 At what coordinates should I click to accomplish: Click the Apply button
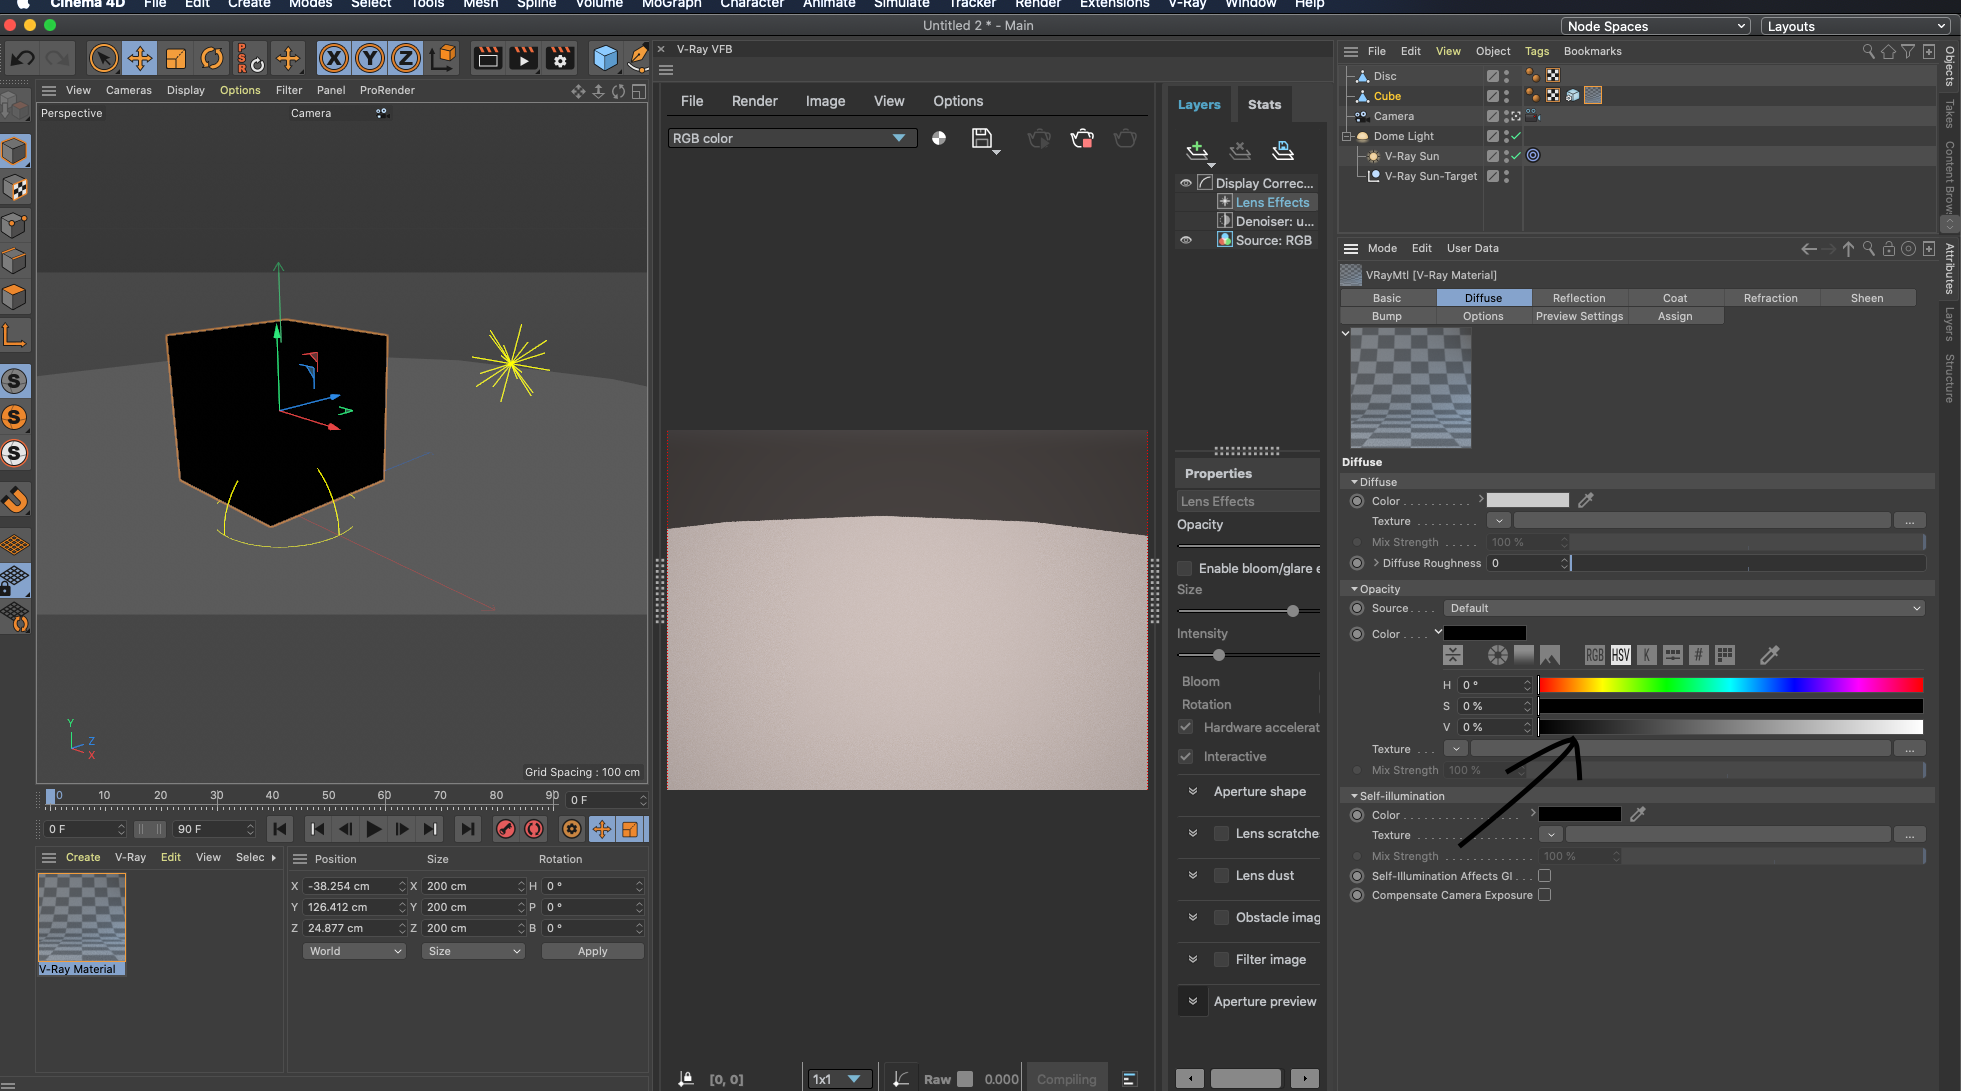[592, 951]
